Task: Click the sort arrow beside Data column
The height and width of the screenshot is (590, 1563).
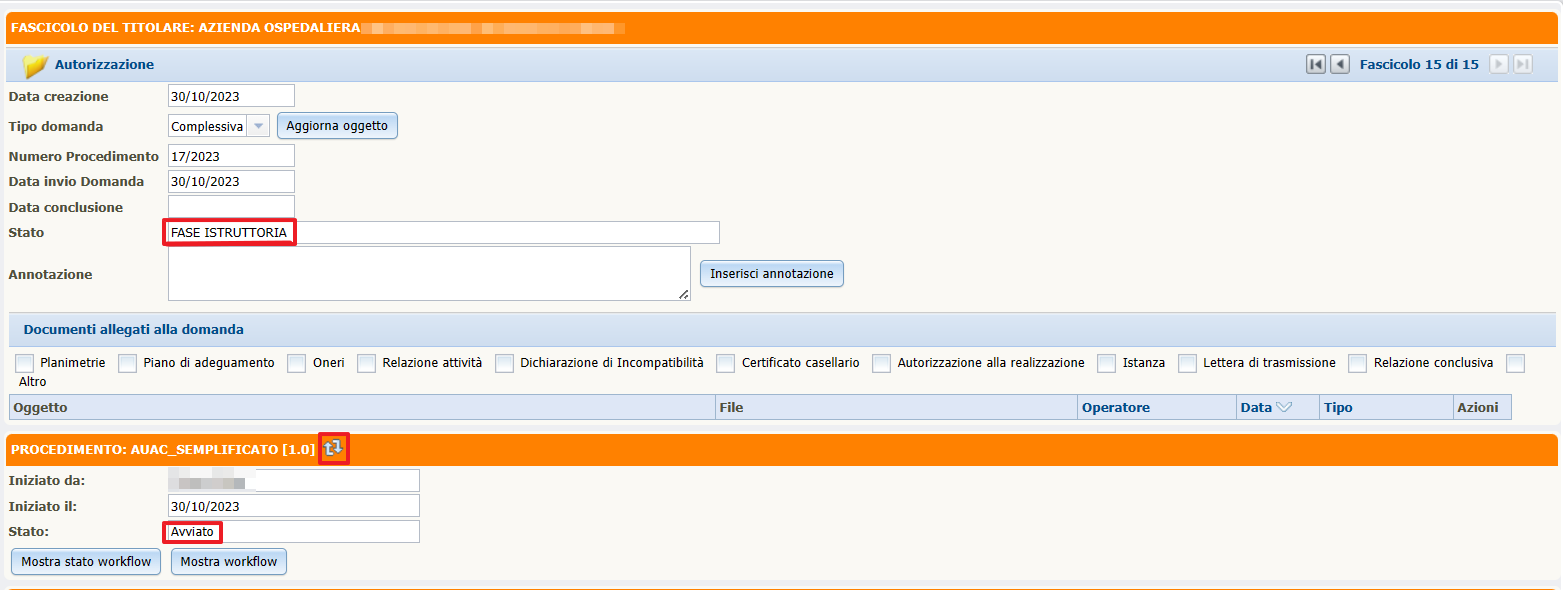Action: click(1284, 408)
